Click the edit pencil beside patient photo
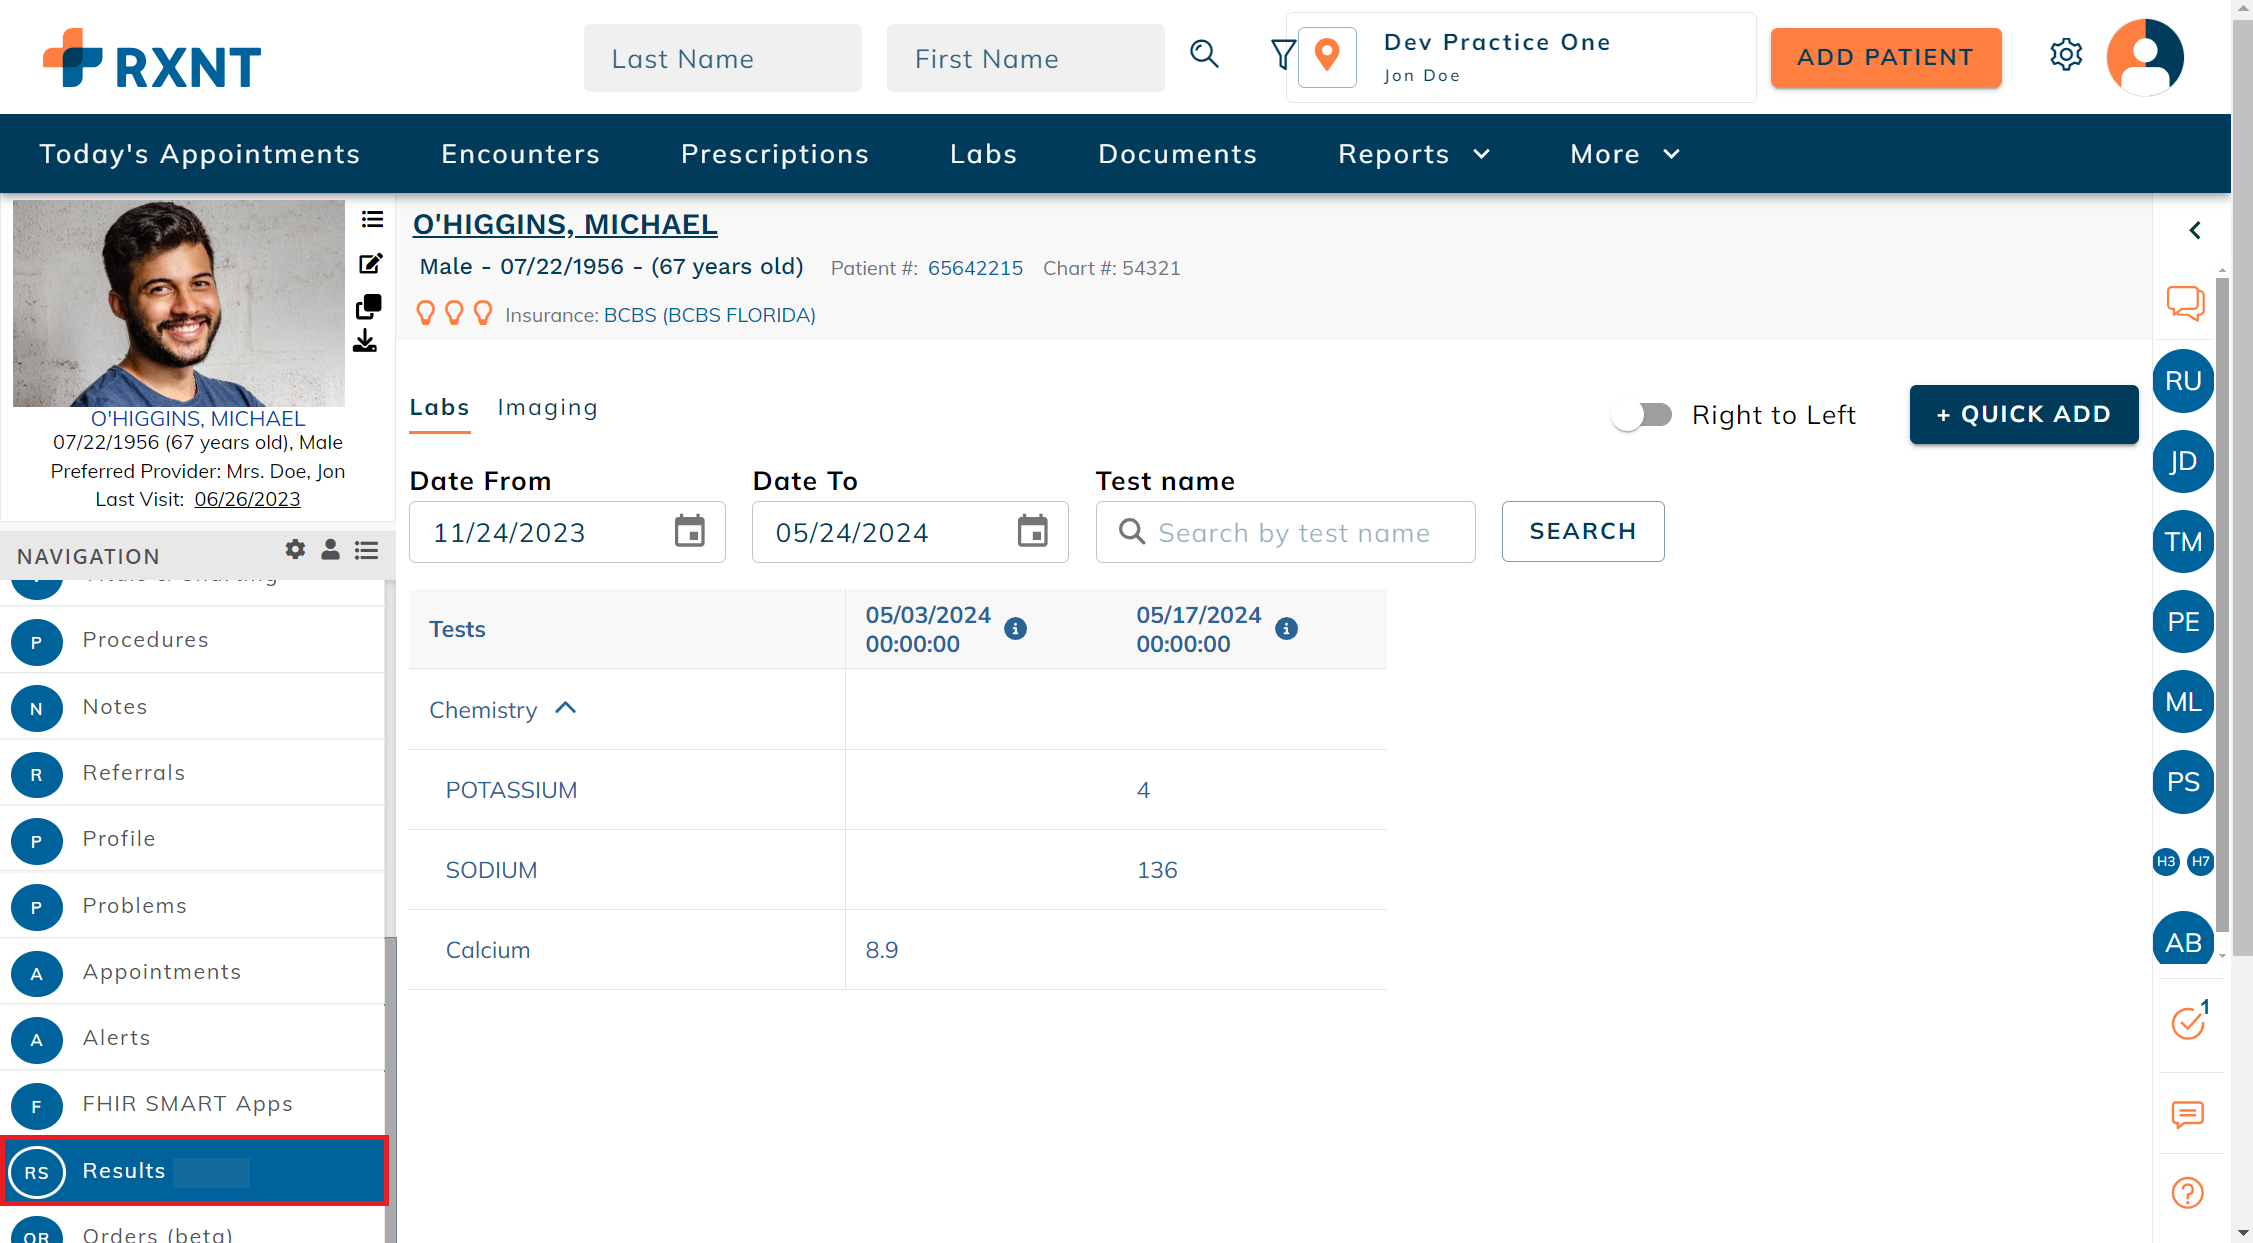Image resolution: width=2253 pixels, height=1243 pixels. (370, 264)
